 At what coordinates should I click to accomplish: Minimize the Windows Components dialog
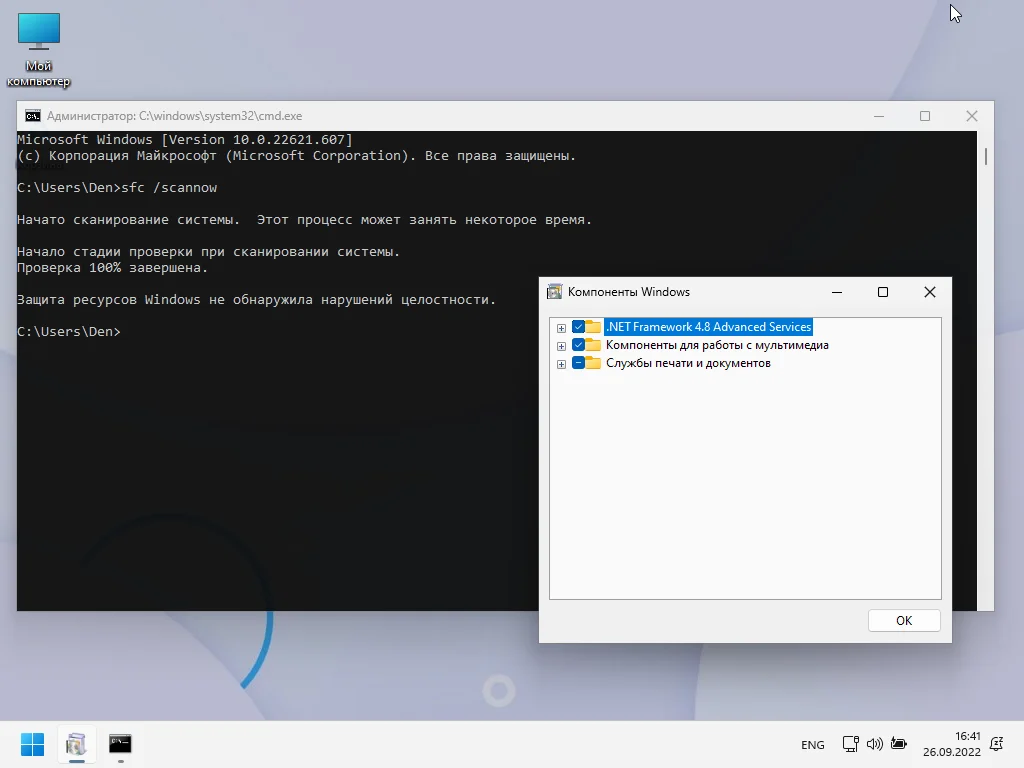pyautogui.click(x=837, y=292)
